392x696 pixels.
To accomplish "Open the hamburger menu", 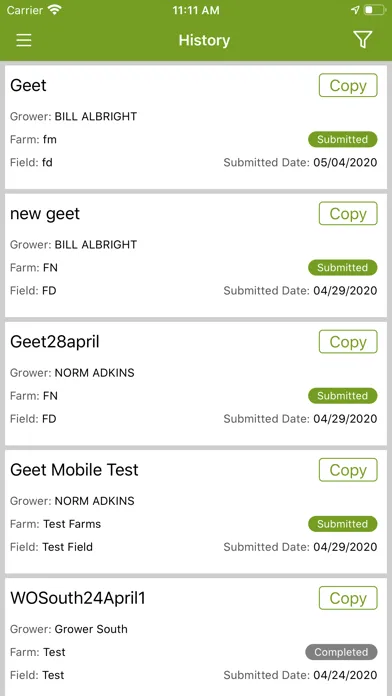I will pyautogui.click(x=24, y=40).
